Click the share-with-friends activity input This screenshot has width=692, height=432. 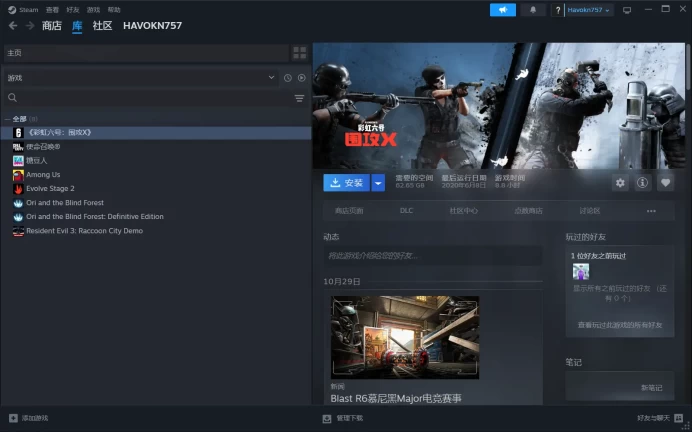click(x=433, y=255)
